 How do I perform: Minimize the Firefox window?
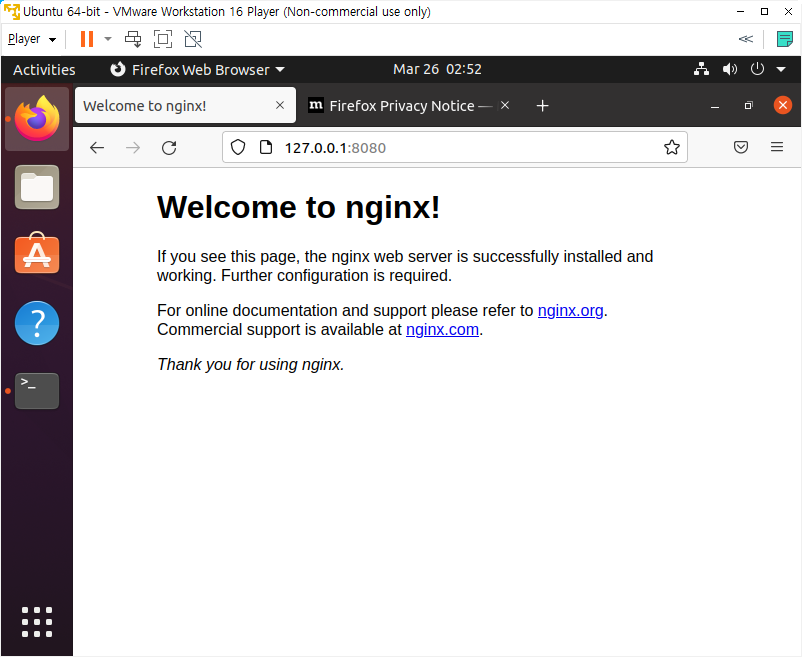(715, 106)
